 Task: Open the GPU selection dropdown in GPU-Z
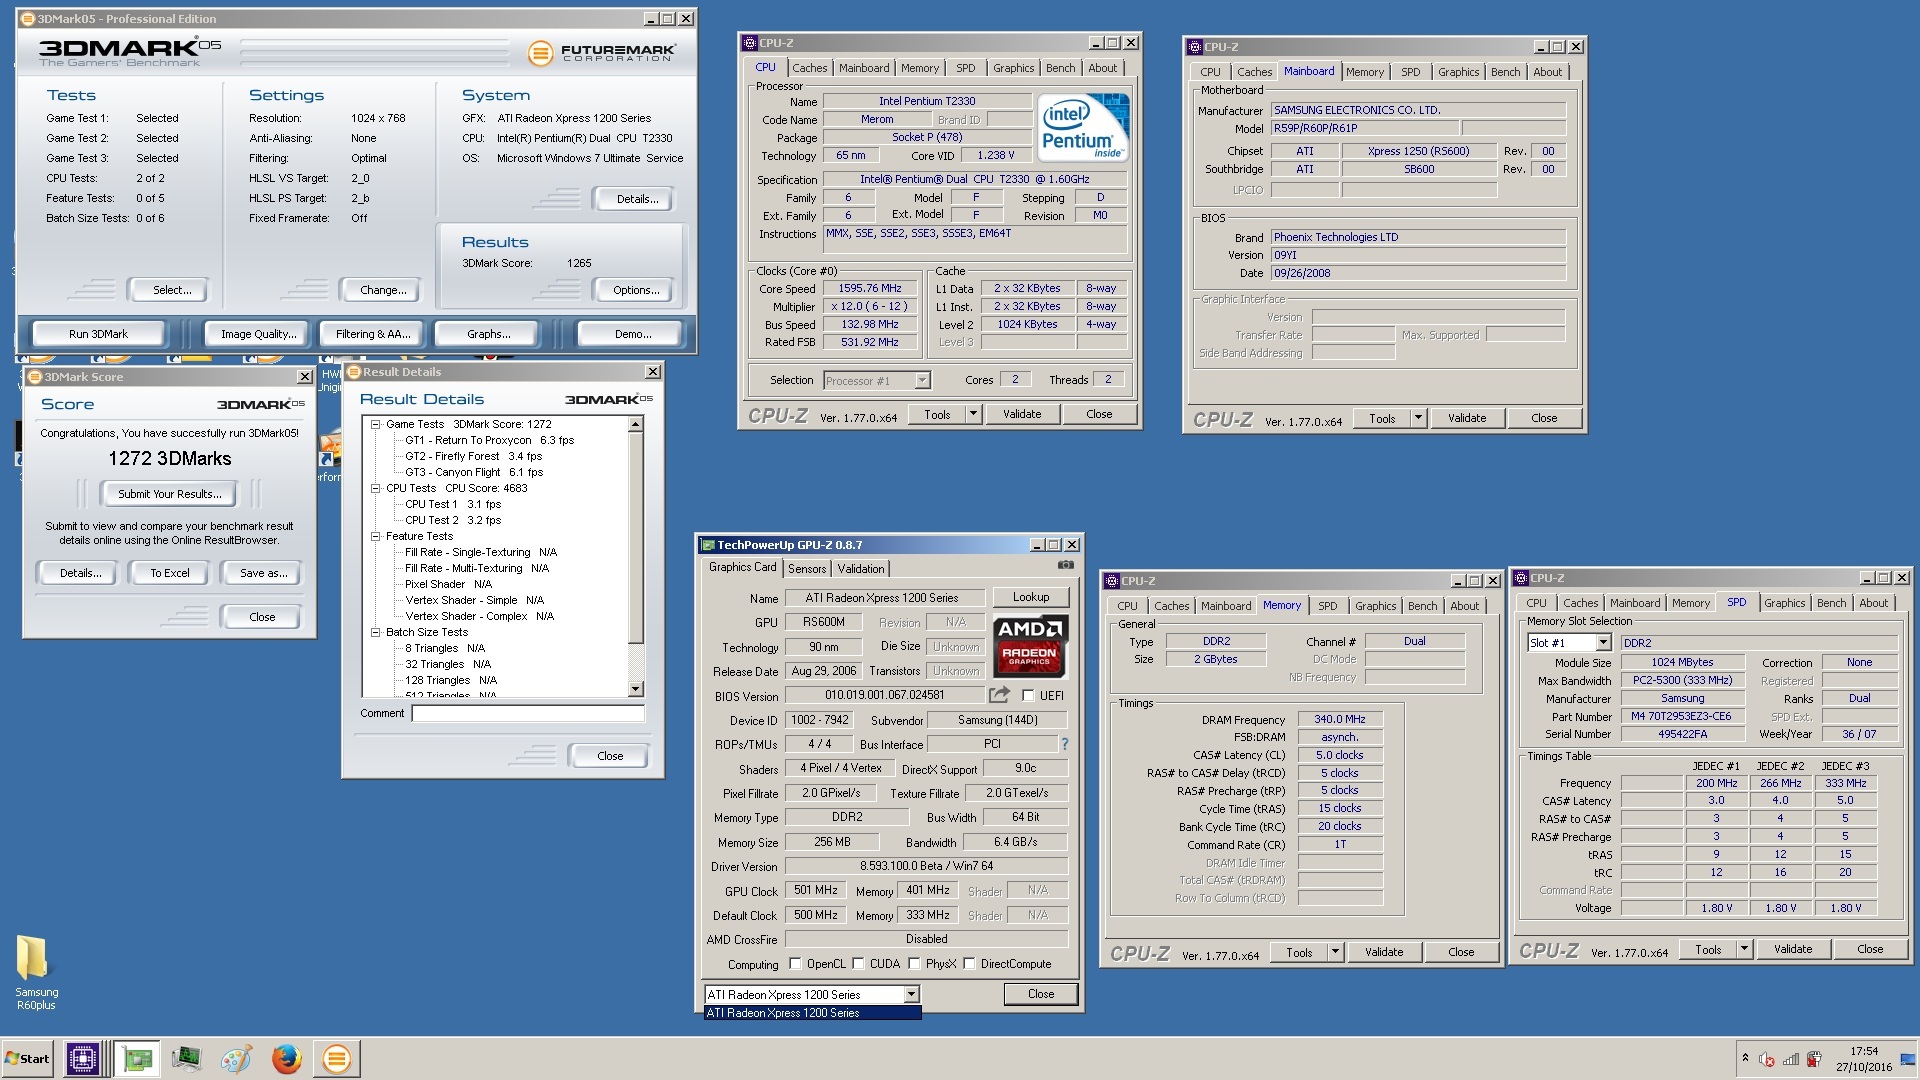[911, 995]
